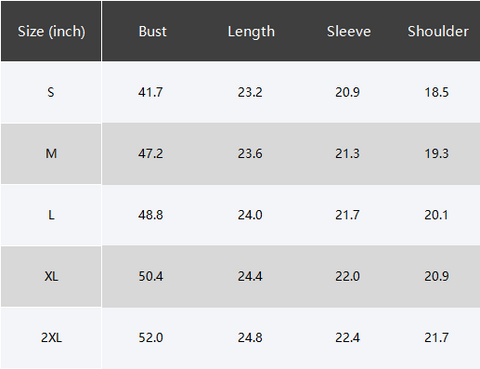Click the 24.0 length value
480x369 pixels.
tap(250, 215)
